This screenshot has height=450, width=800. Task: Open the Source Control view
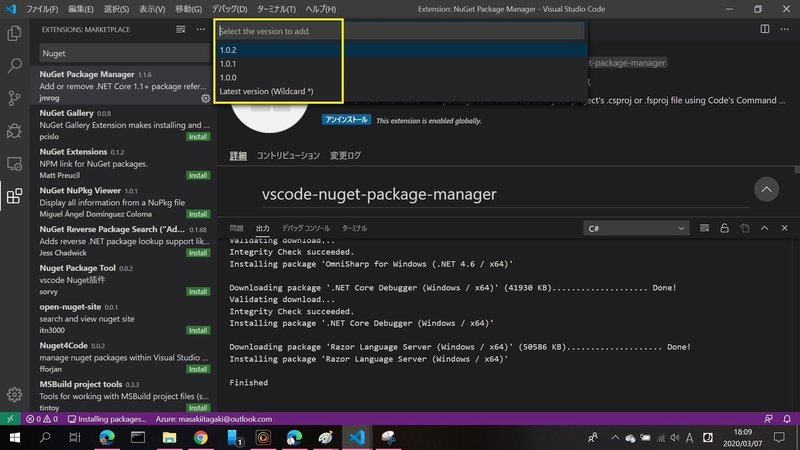click(x=14, y=98)
